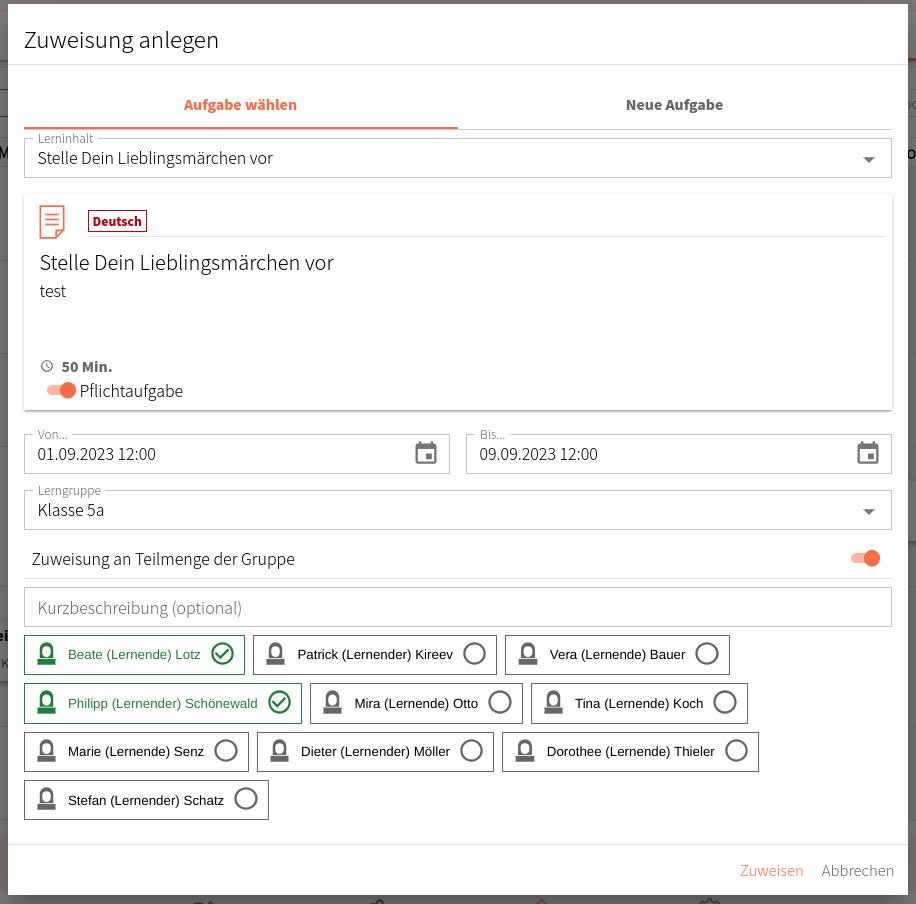The height and width of the screenshot is (904, 916).
Task: Click the Abbrechen button
Action: click(x=857, y=871)
